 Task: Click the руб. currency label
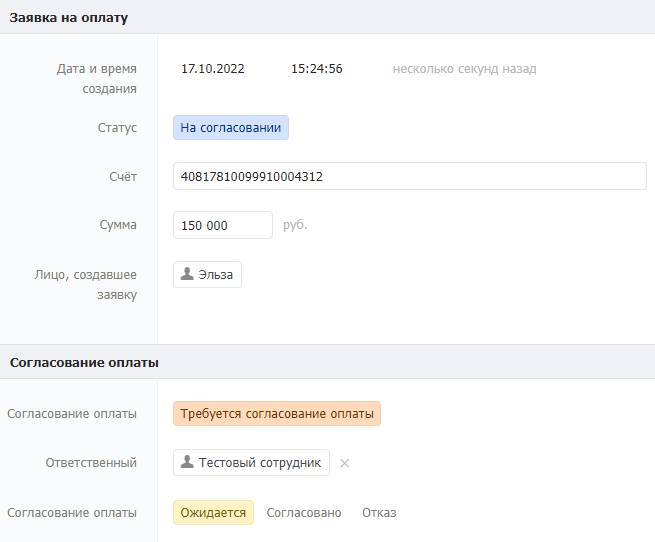[x=295, y=225]
